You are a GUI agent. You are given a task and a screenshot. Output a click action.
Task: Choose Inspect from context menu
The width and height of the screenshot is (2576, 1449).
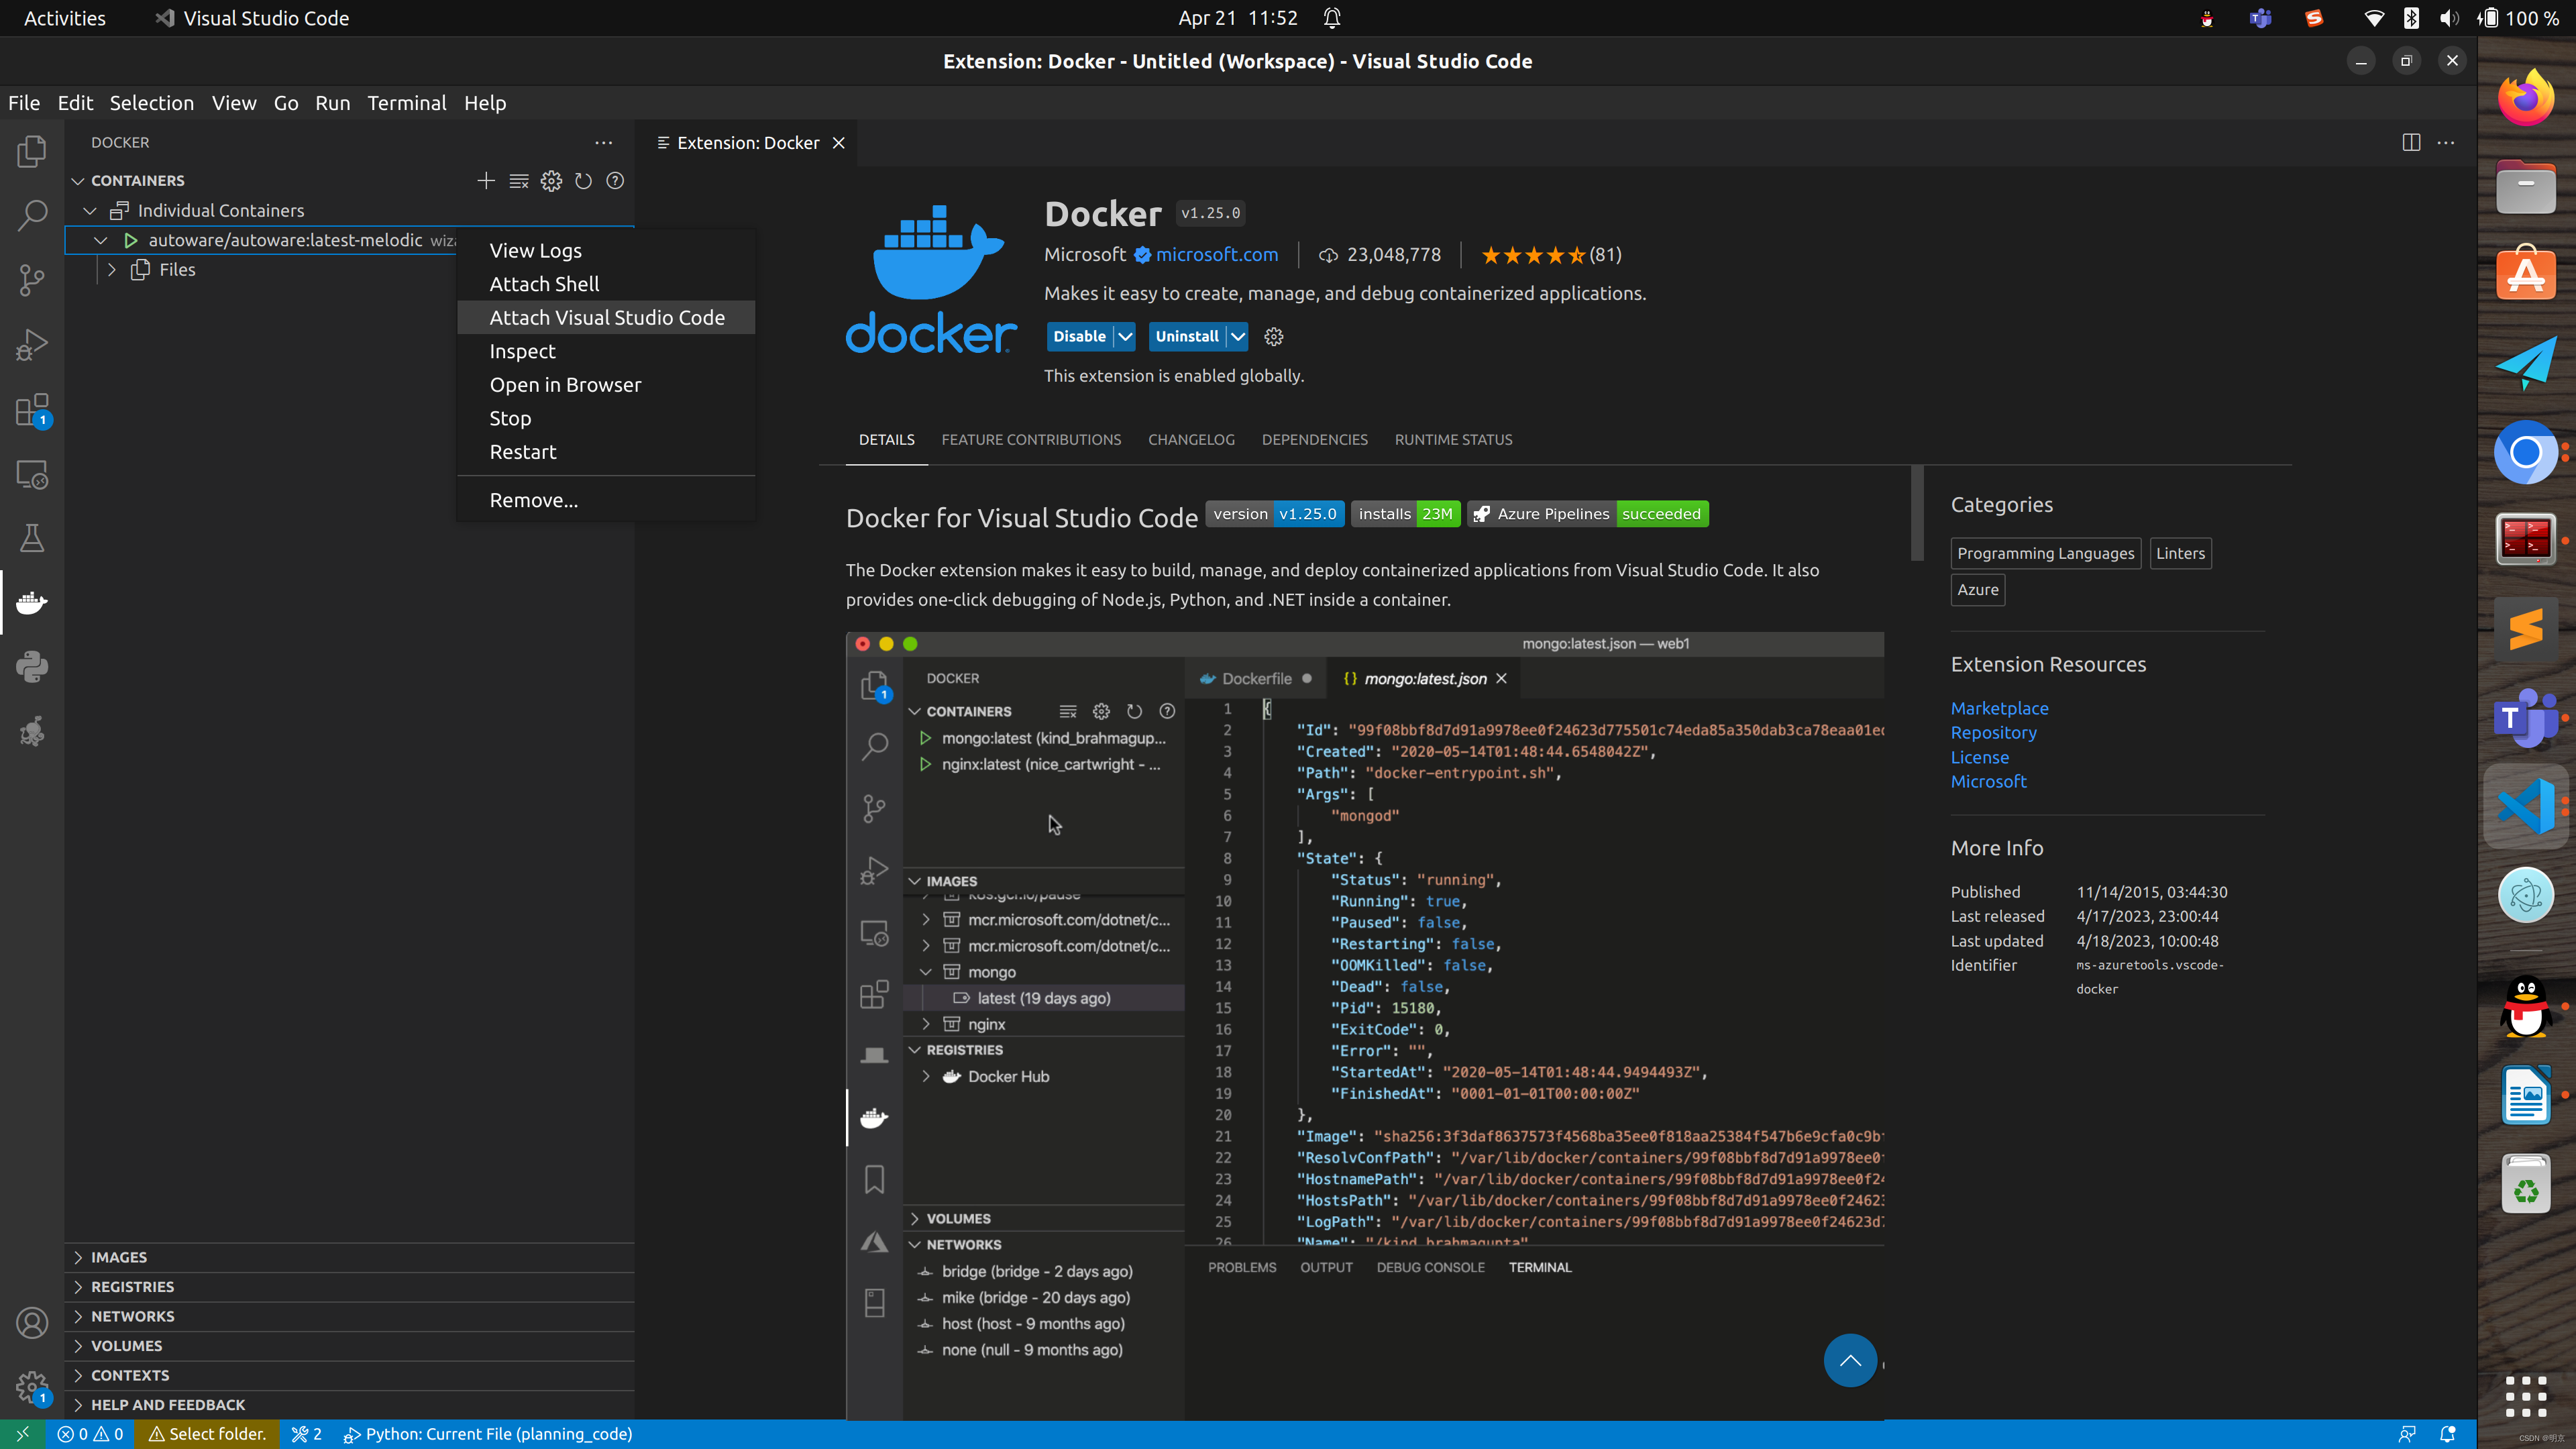point(606,352)
